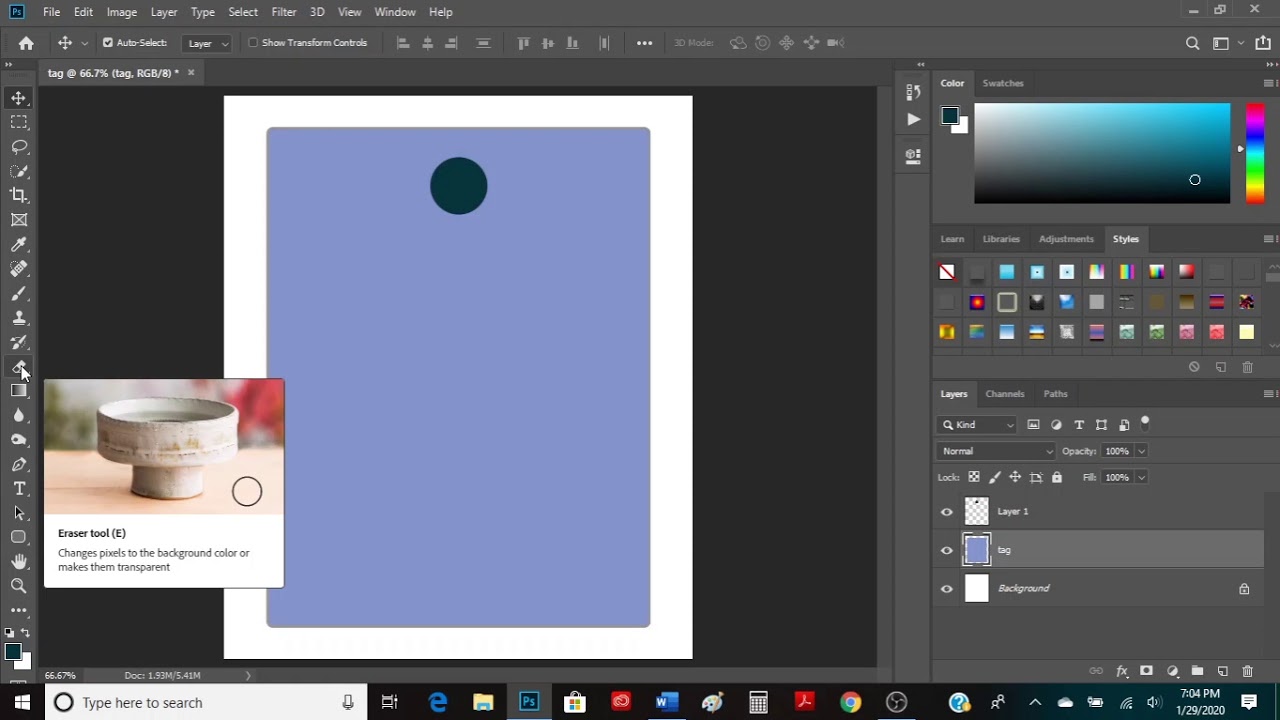Switch to the Libraries tab
Screen dimensions: 1280x720
coord(1001,239)
